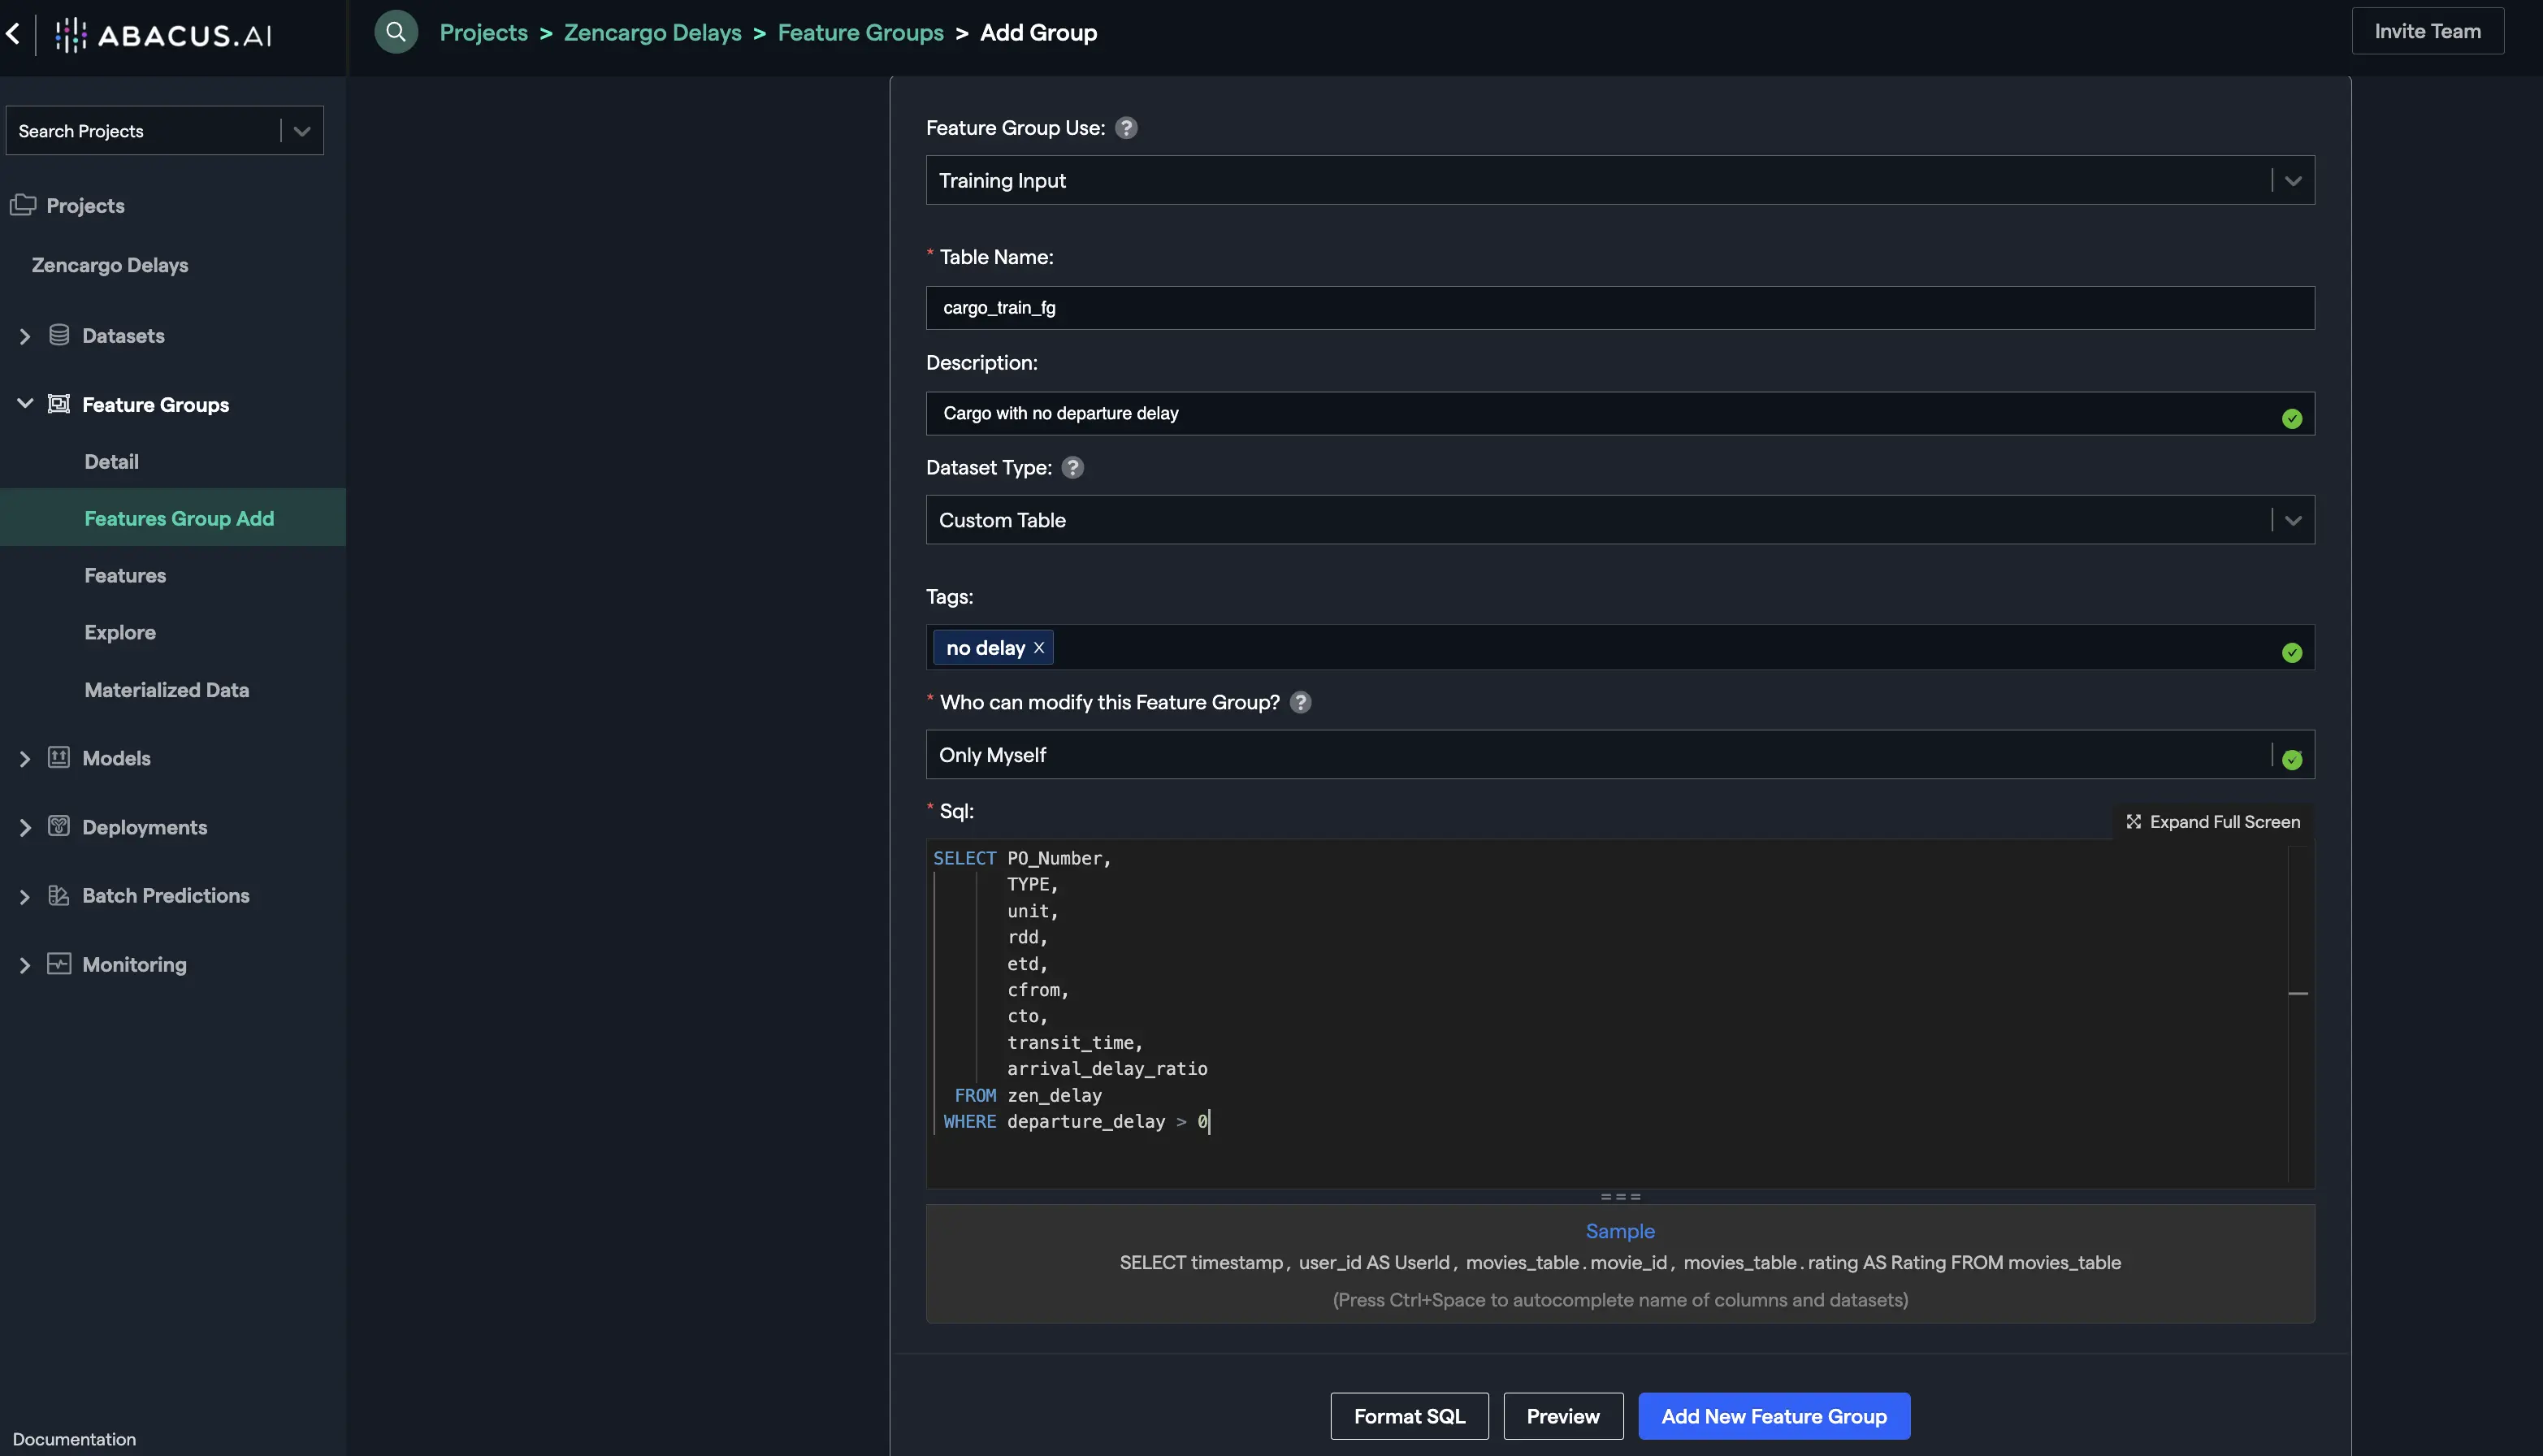Open the Documentation link at bottom left
The width and height of the screenshot is (2543, 1456).
[74, 1439]
